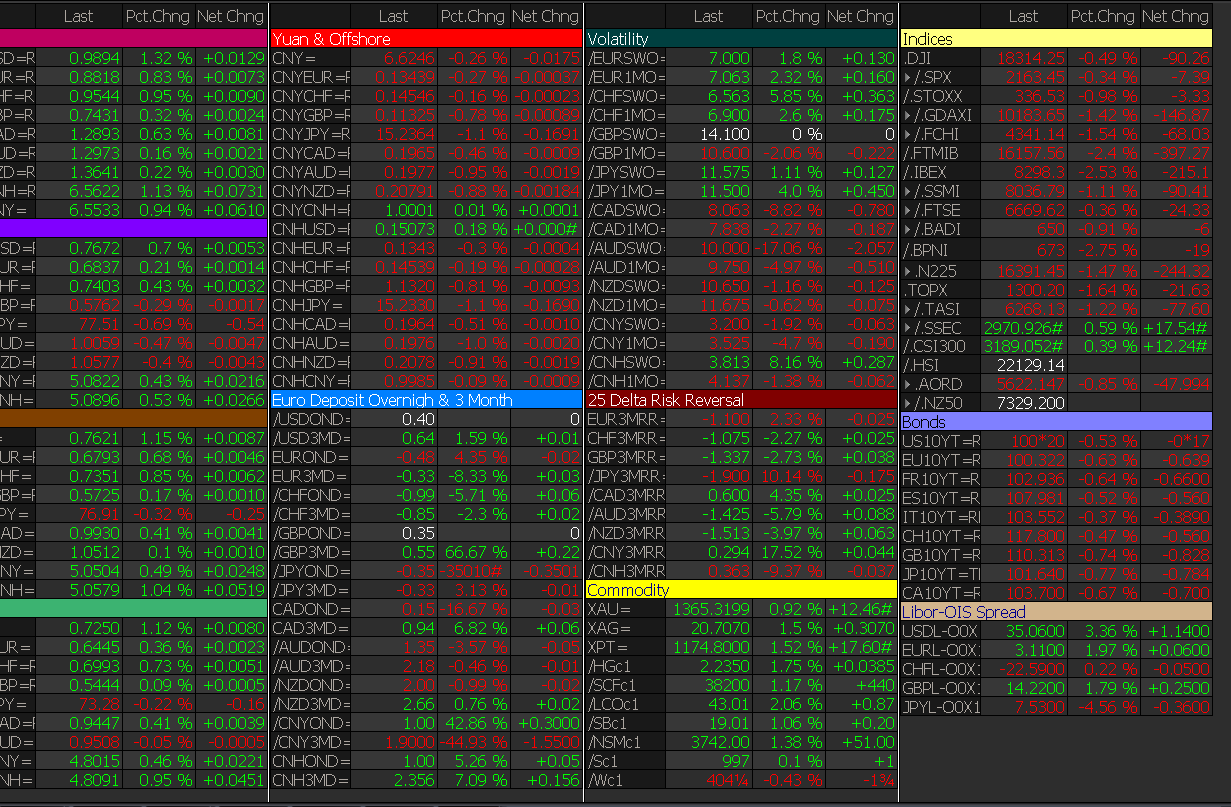Click the /.HSI last value 22129.14
This screenshot has height=807, width=1231.
pos(1030,366)
